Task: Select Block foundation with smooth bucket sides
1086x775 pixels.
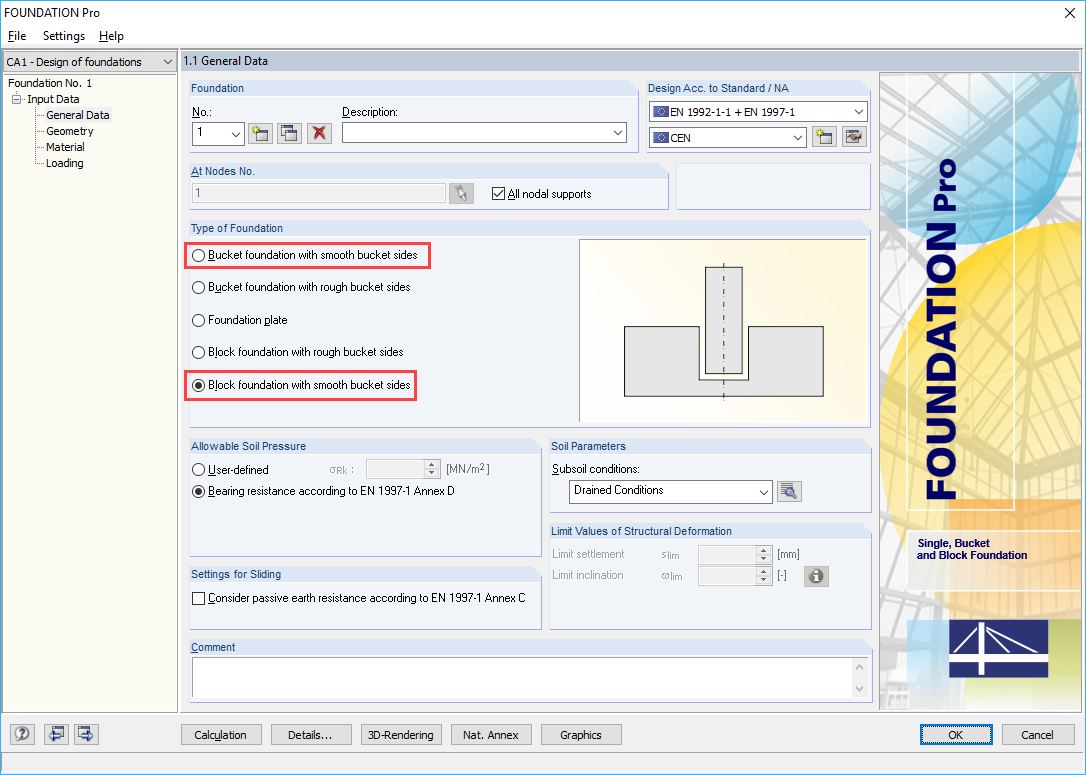Action: (301, 385)
